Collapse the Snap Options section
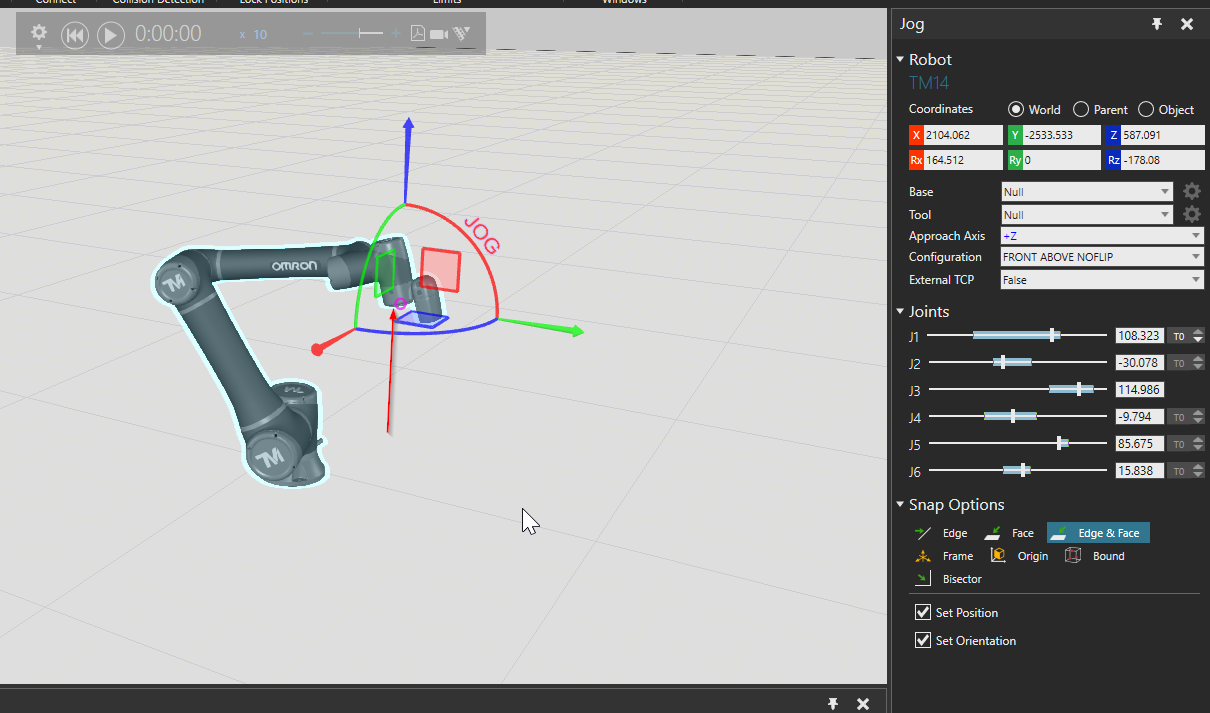 (x=900, y=505)
